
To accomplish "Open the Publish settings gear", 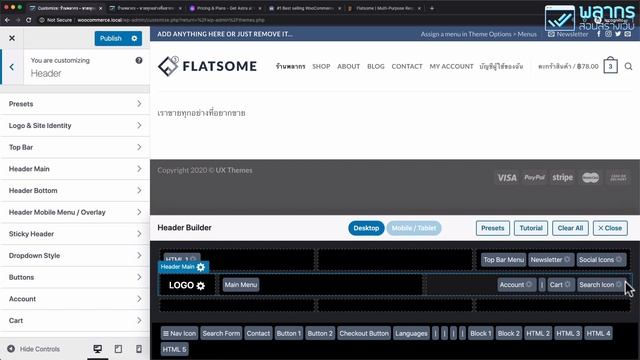I will [134, 38].
